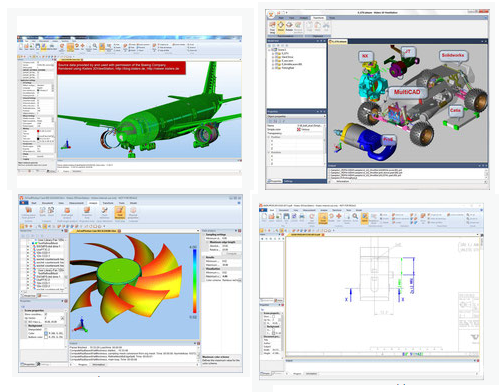Screen dimensions: 499x392
Task: Click Print icon in drawing window ribbon
Action: click(x=302, y=217)
